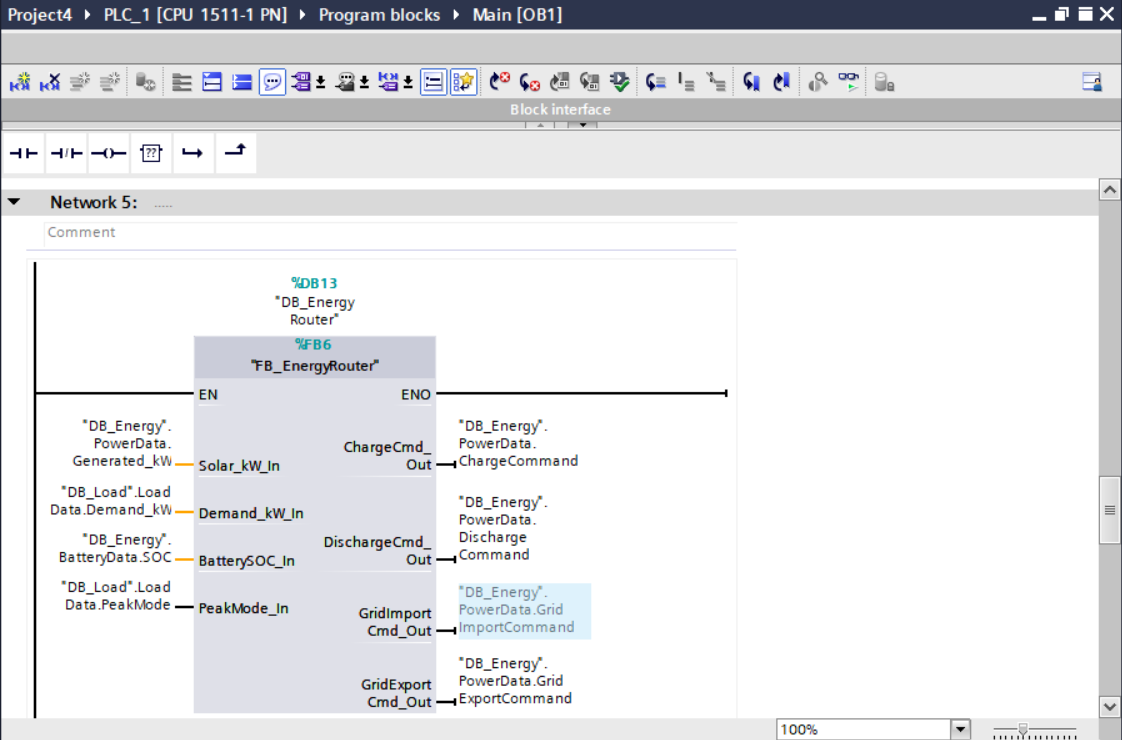Click the close branch icon
The width and height of the screenshot is (1122, 740).
[235, 152]
